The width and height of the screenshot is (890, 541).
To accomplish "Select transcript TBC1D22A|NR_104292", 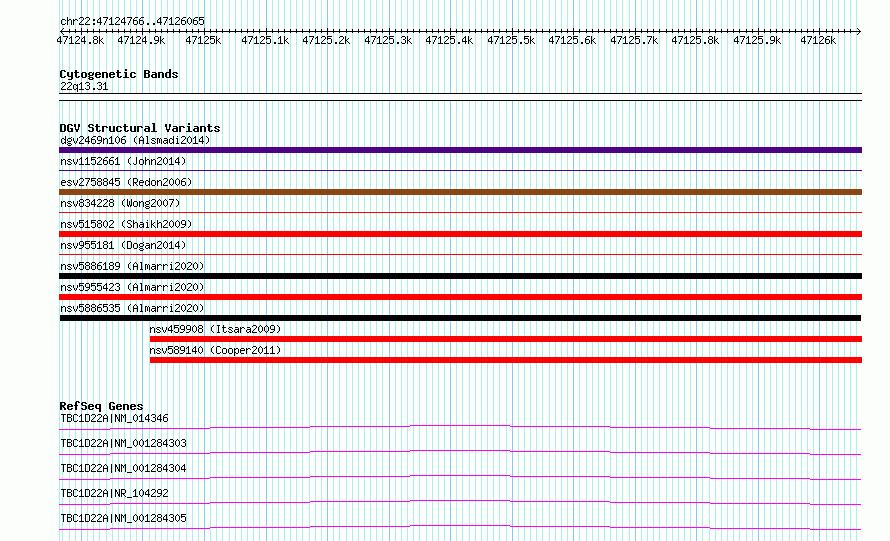I will (x=115, y=493).
